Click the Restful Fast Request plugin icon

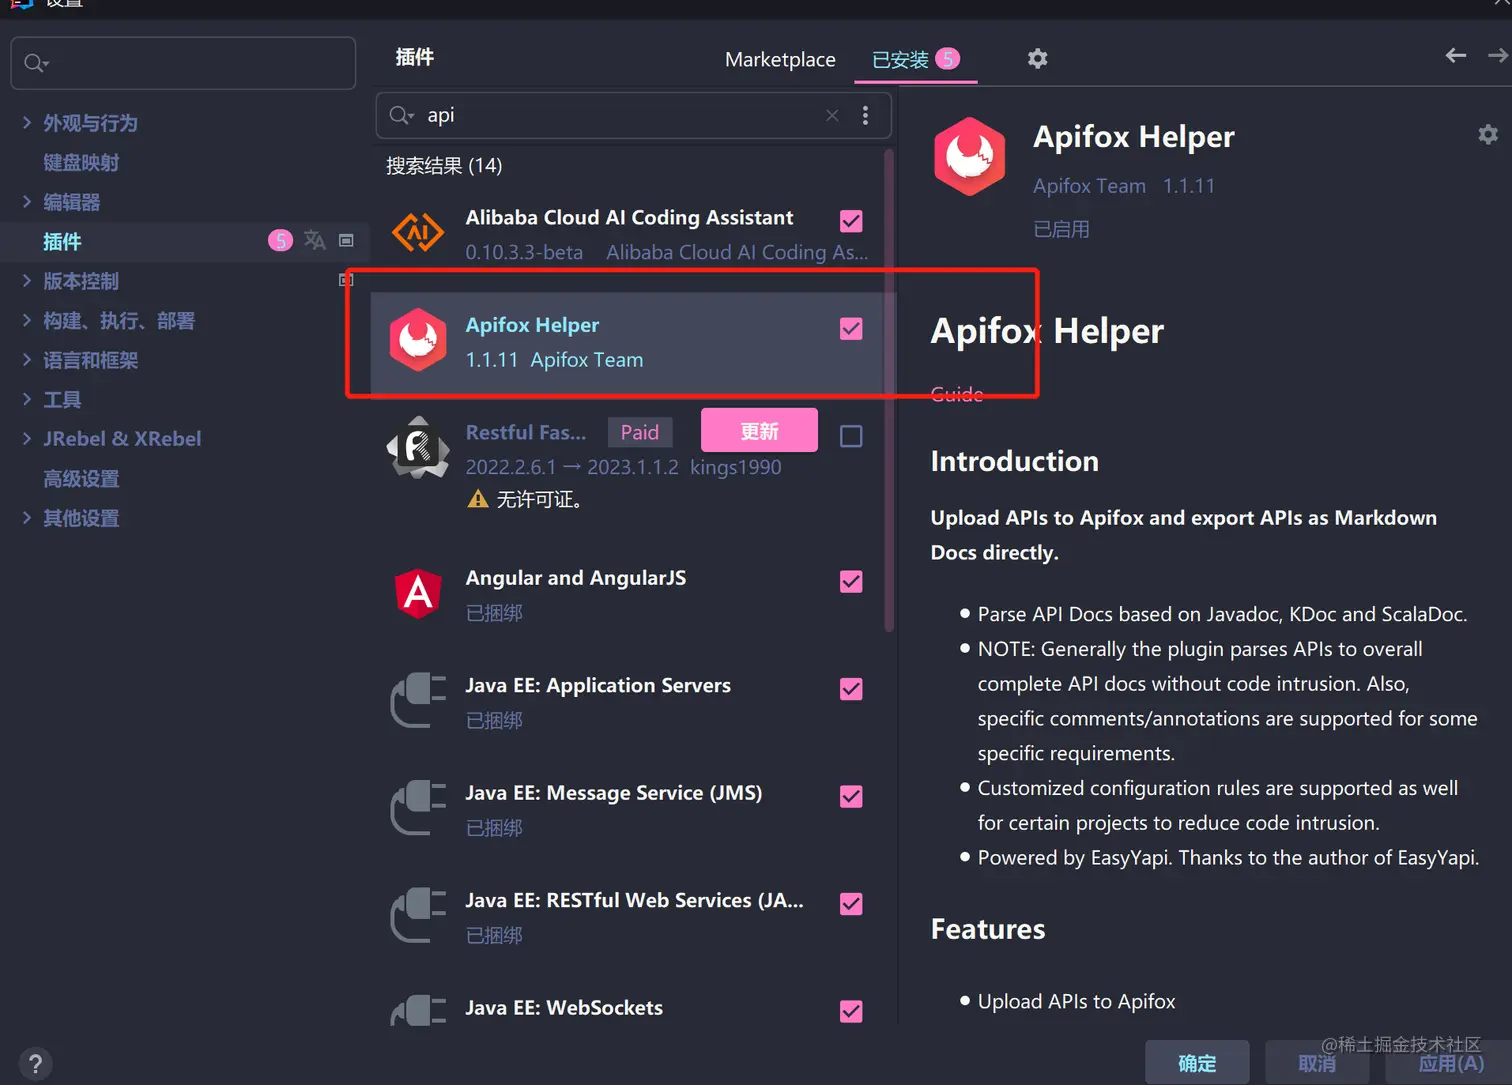[x=418, y=447]
